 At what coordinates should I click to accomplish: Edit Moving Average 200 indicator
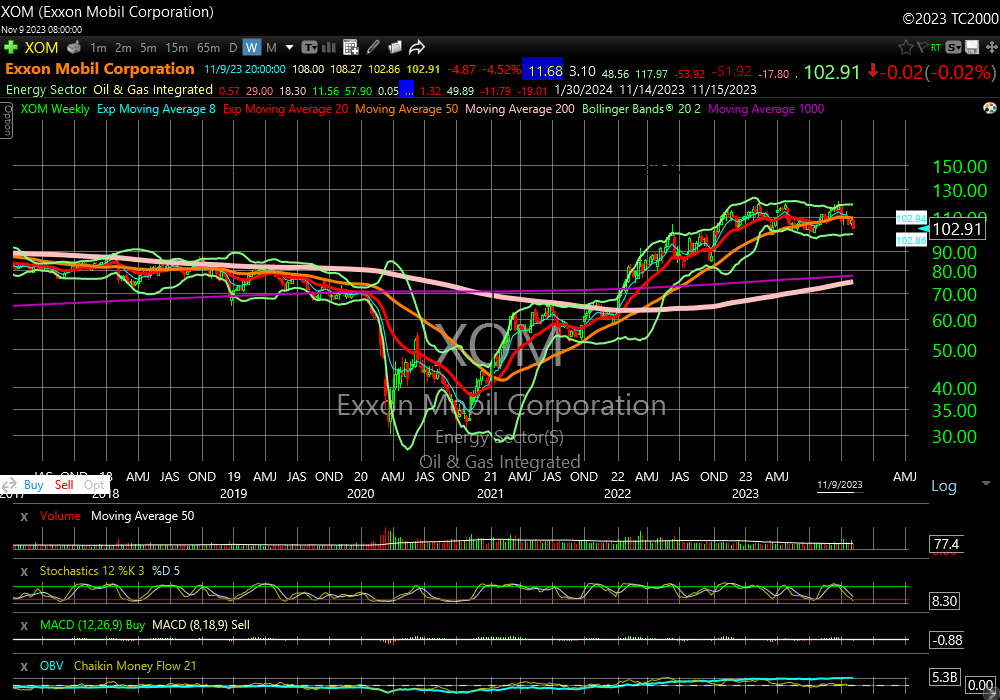[520, 109]
